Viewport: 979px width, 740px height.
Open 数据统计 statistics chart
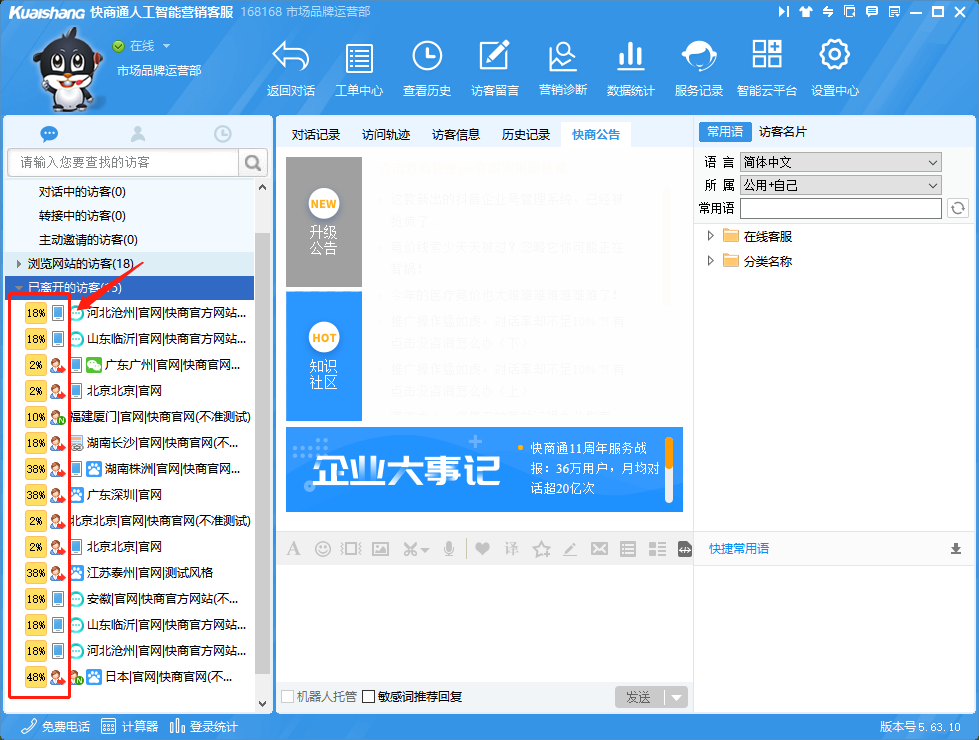point(631,69)
